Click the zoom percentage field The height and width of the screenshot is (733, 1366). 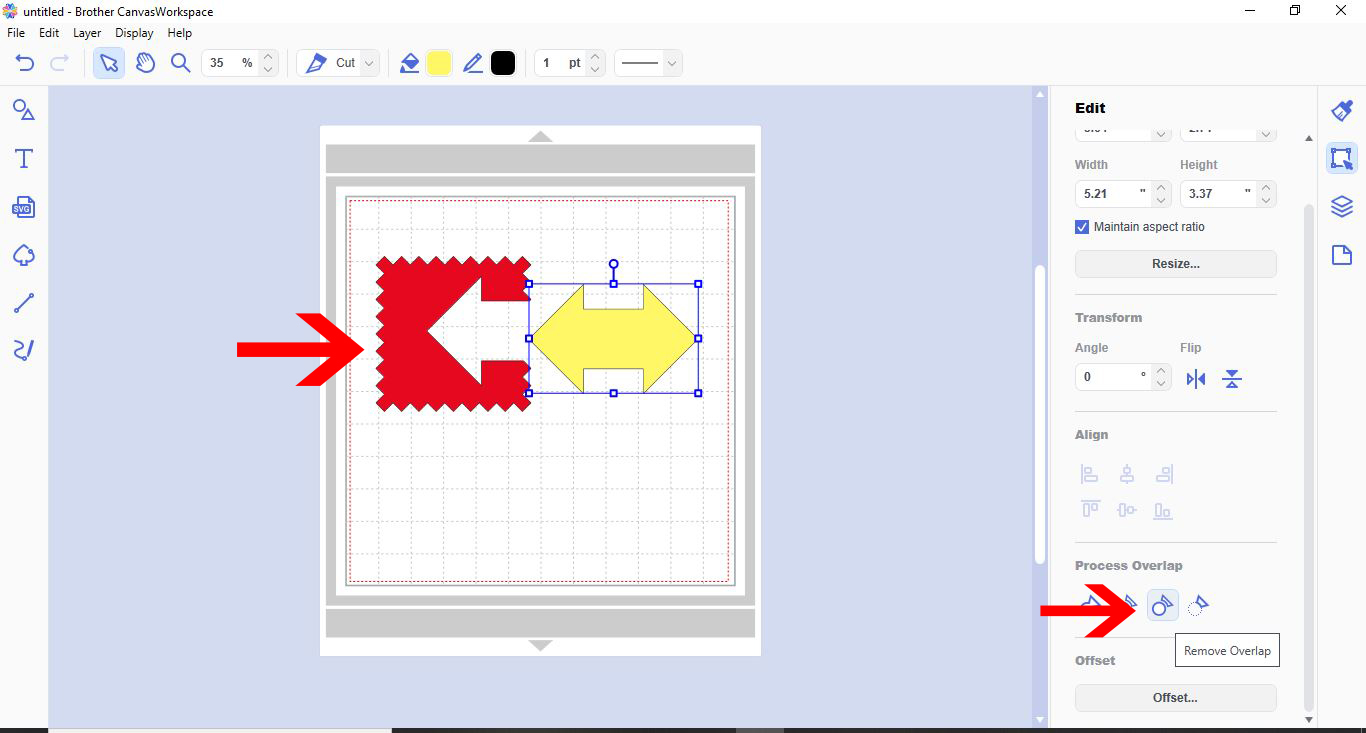coord(230,63)
